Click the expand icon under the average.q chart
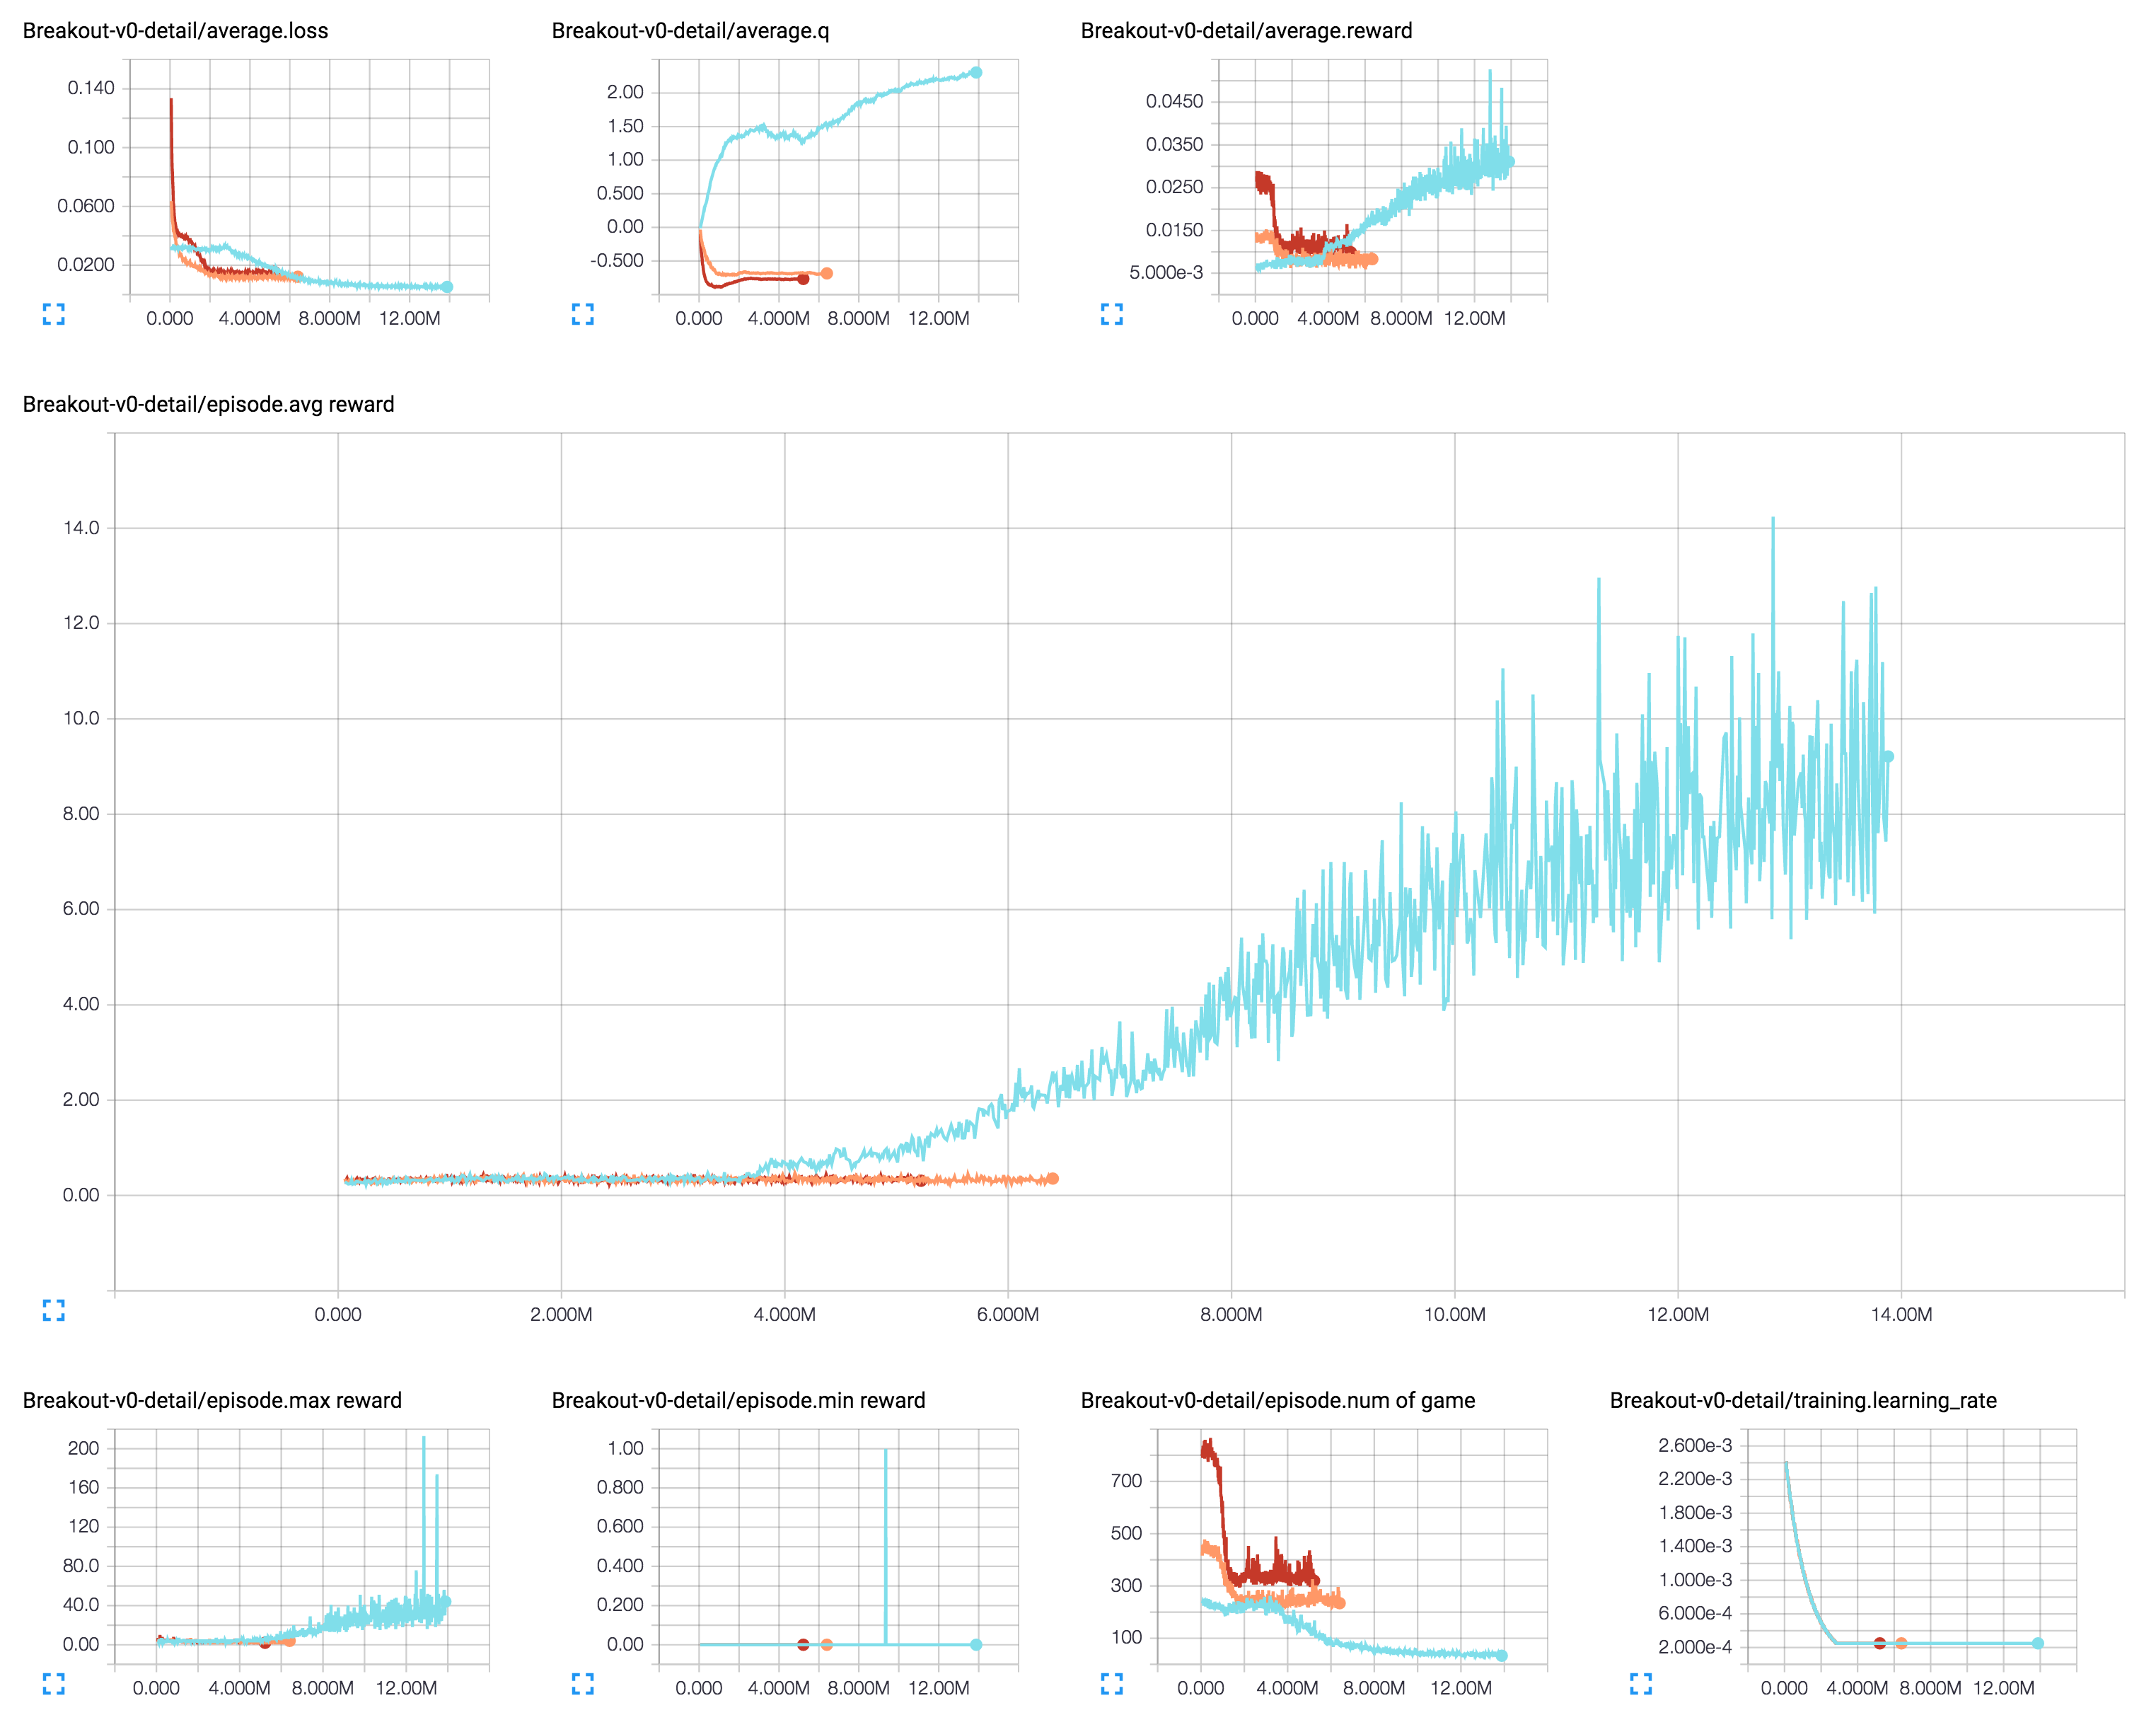The width and height of the screenshot is (2156, 1715). click(x=583, y=314)
